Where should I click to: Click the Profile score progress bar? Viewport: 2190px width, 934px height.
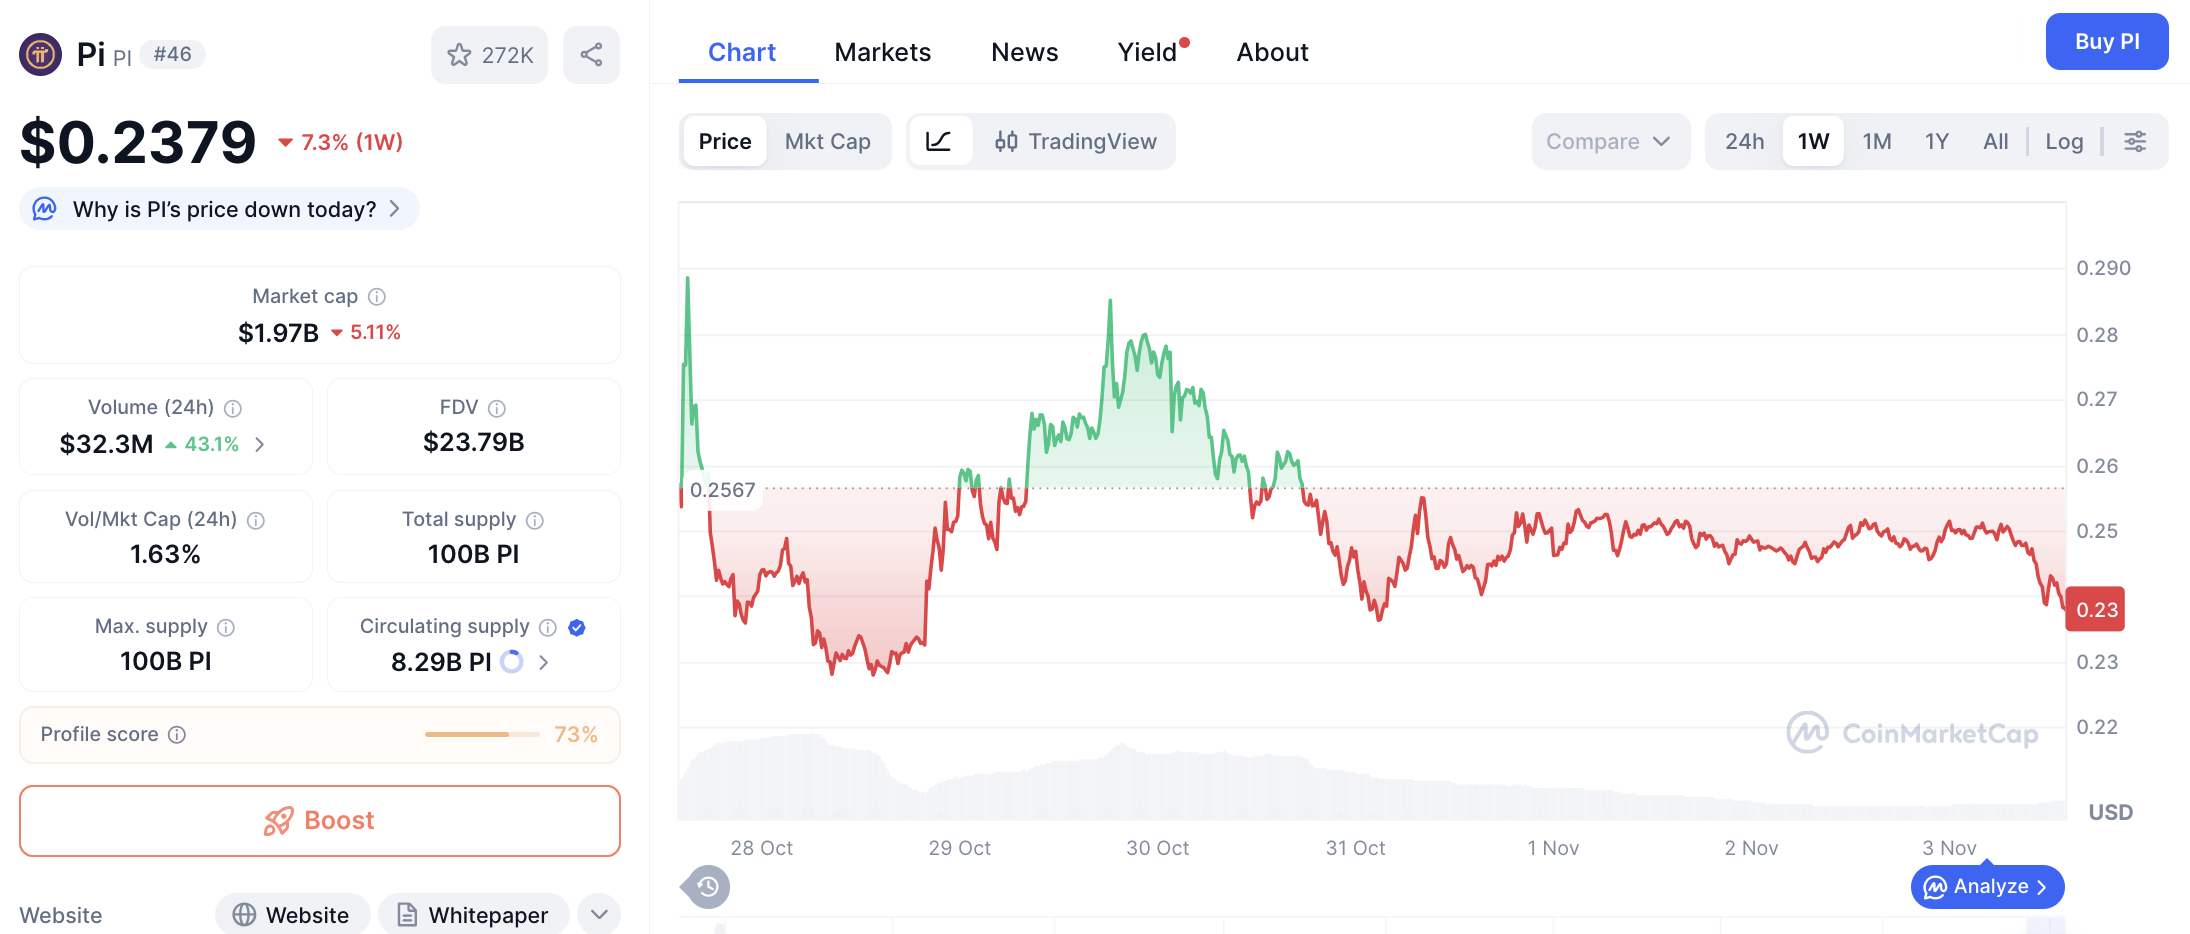click(x=481, y=734)
